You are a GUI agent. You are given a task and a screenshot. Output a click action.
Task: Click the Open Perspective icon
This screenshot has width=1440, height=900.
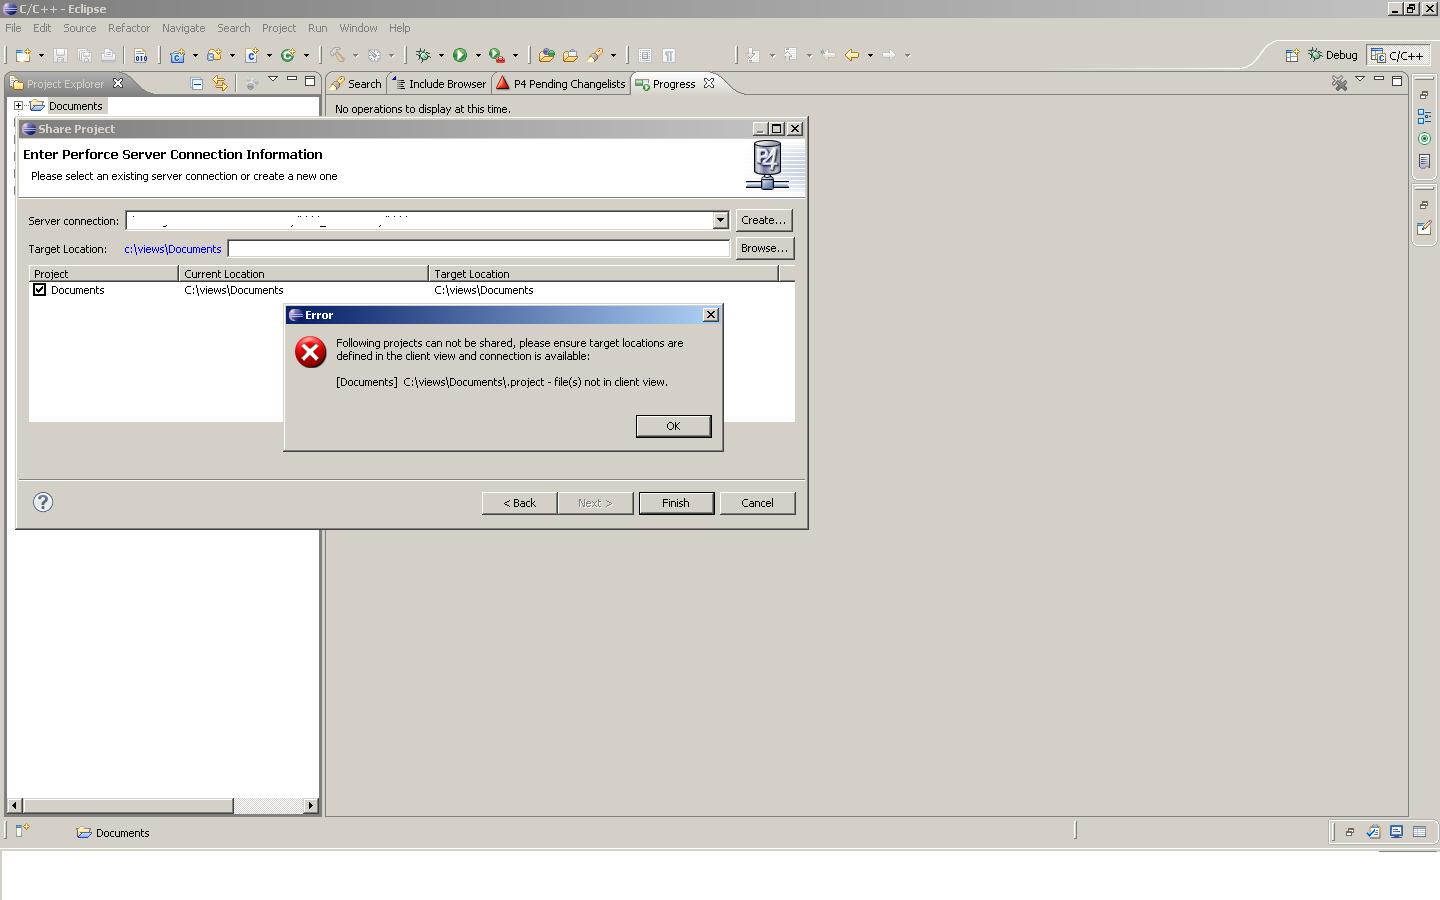click(x=1291, y=55)
